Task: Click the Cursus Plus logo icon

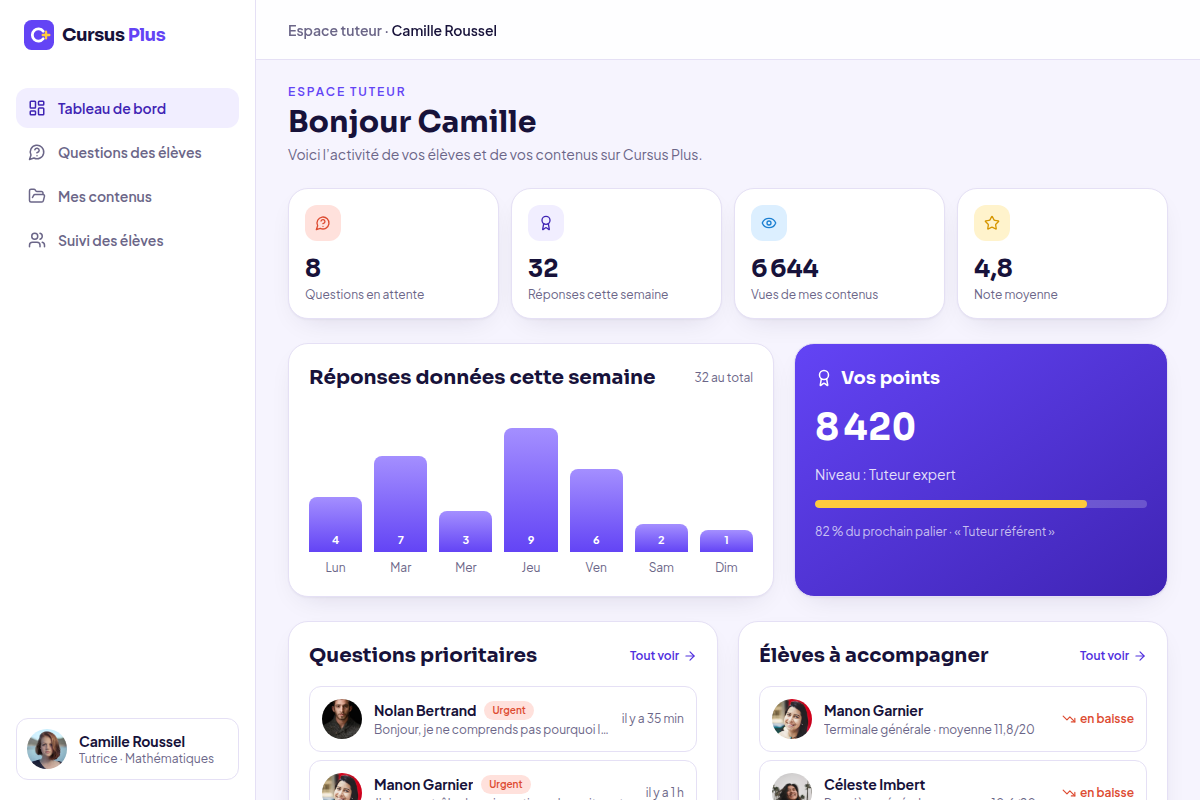Action: (39, 35)
